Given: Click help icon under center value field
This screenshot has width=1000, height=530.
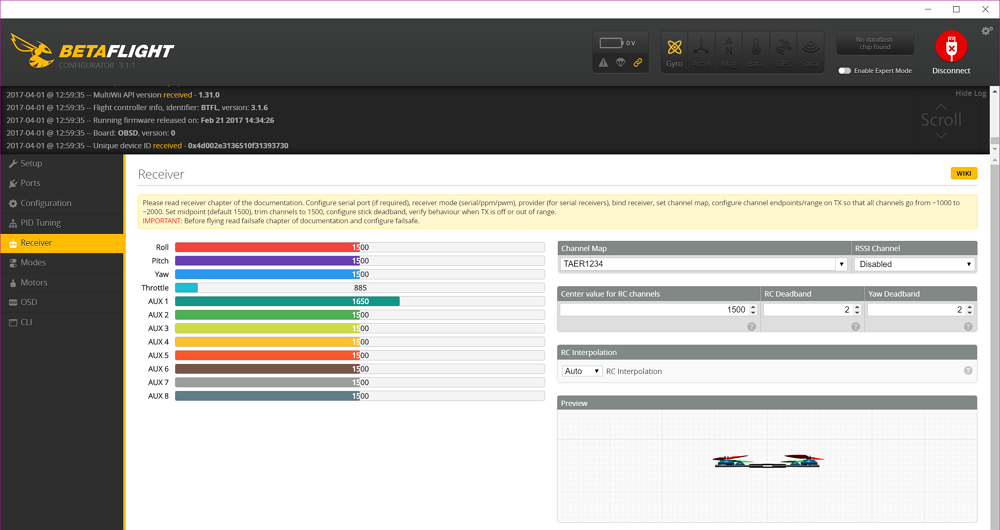Looking at the screenshot, I should tap(751, 327).
